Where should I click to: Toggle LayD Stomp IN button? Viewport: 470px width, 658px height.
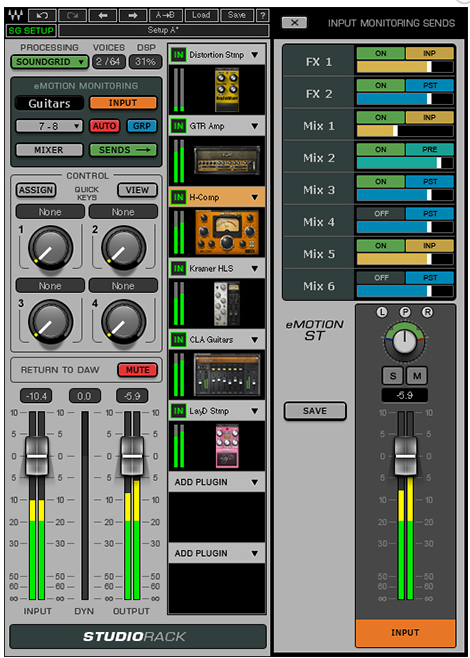pyautogui.click(x=179, y=411)
